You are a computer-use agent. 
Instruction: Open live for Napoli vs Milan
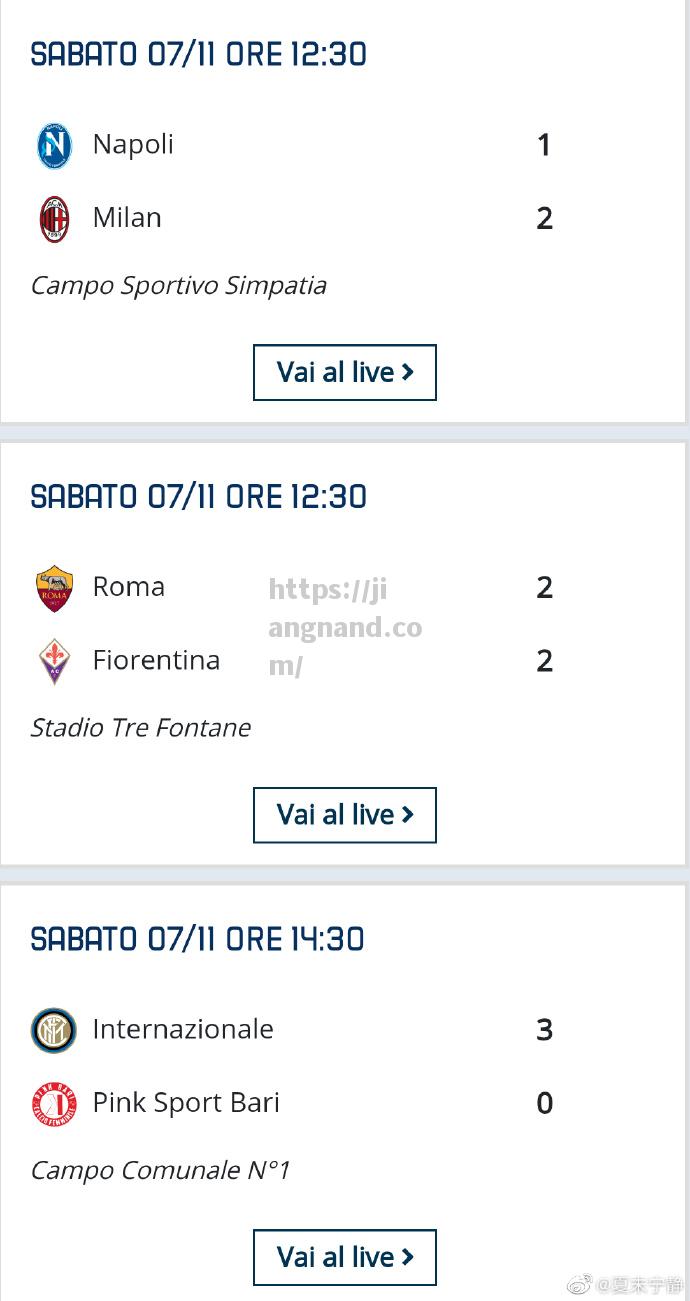(345, 372)
